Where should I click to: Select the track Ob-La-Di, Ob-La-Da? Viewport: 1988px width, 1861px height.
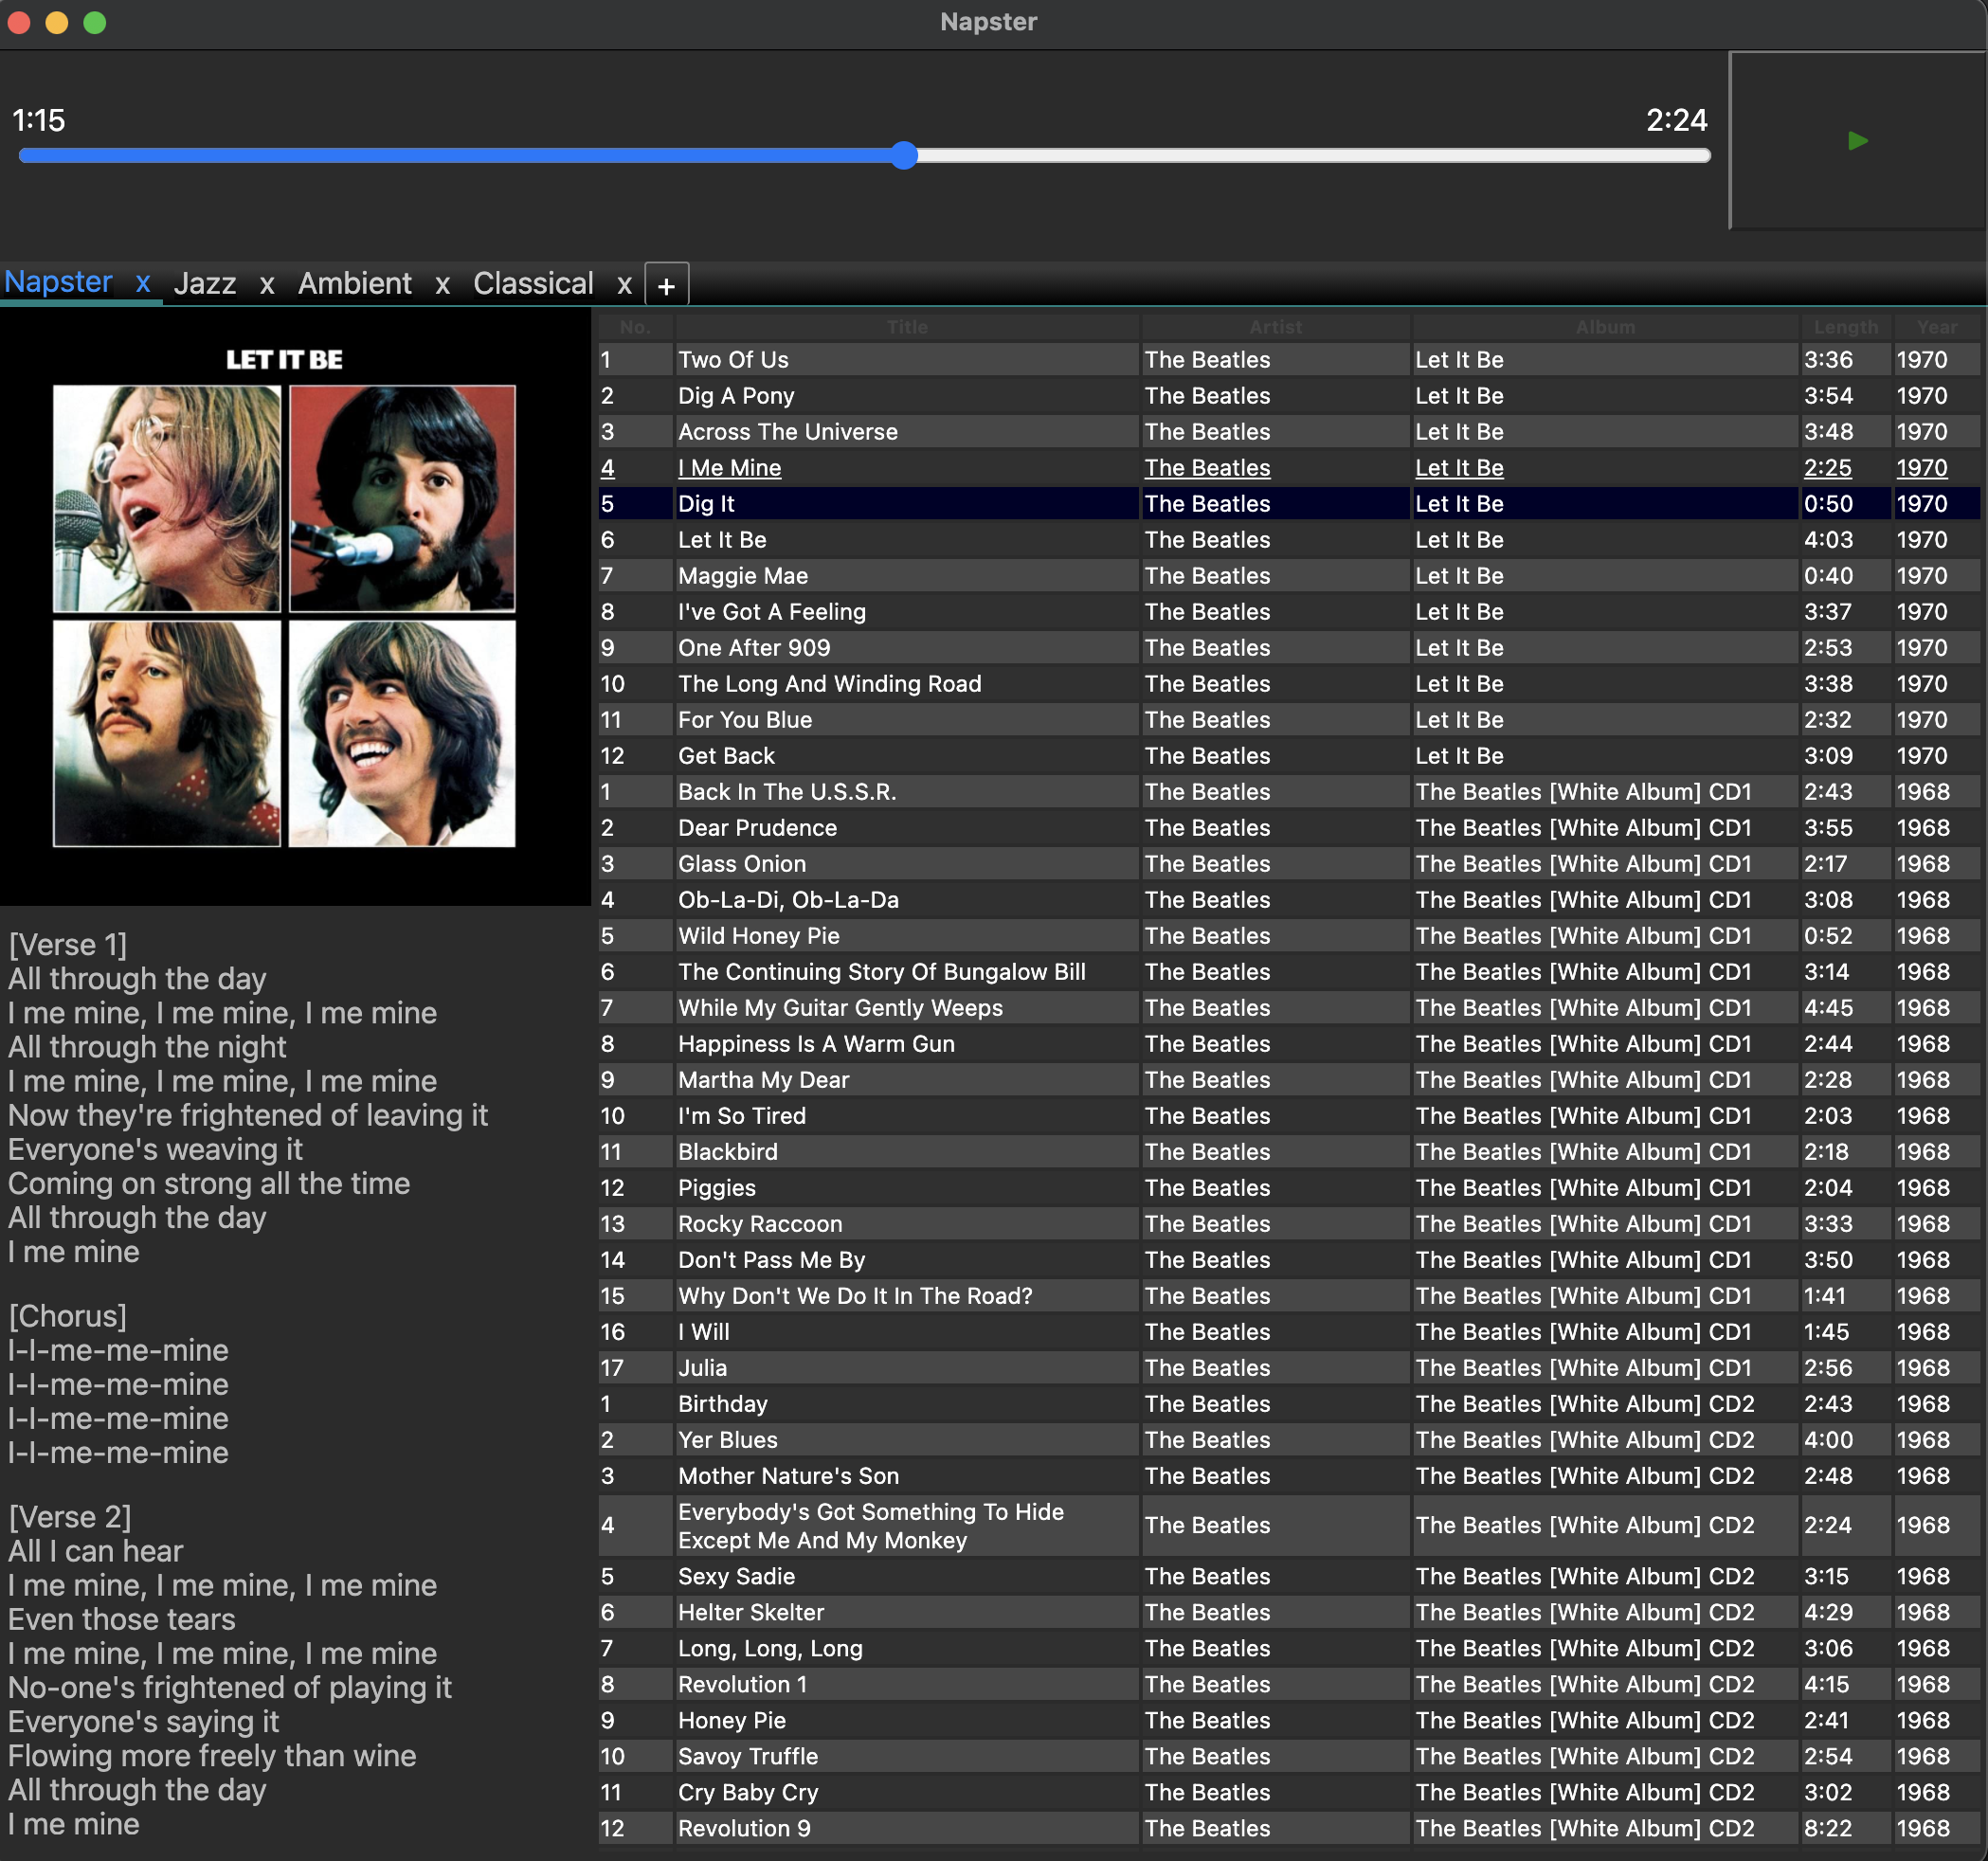1288,900
